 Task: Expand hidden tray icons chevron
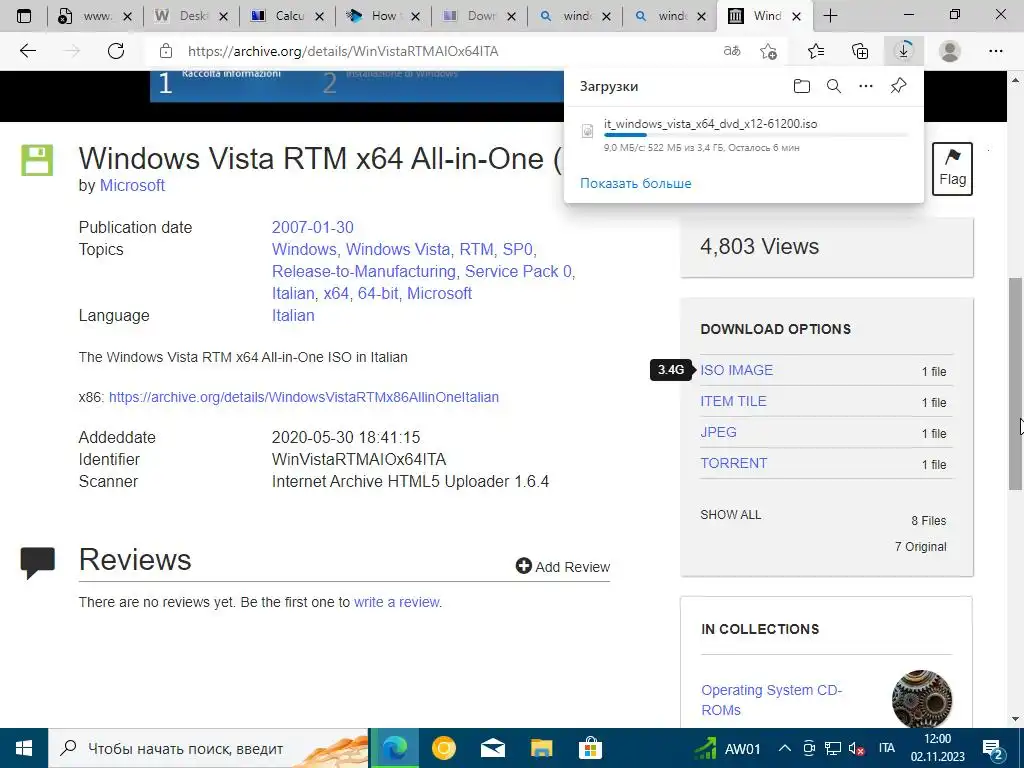tap(785, 748)
